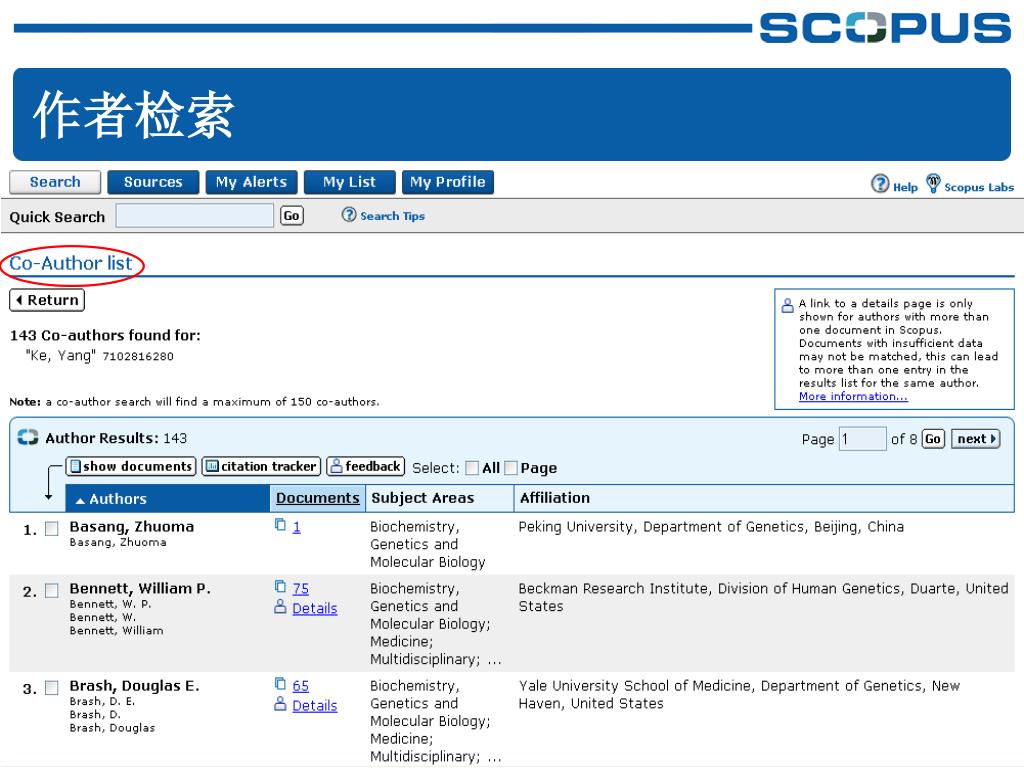Click document icon beside Bennett's 75

280,586
